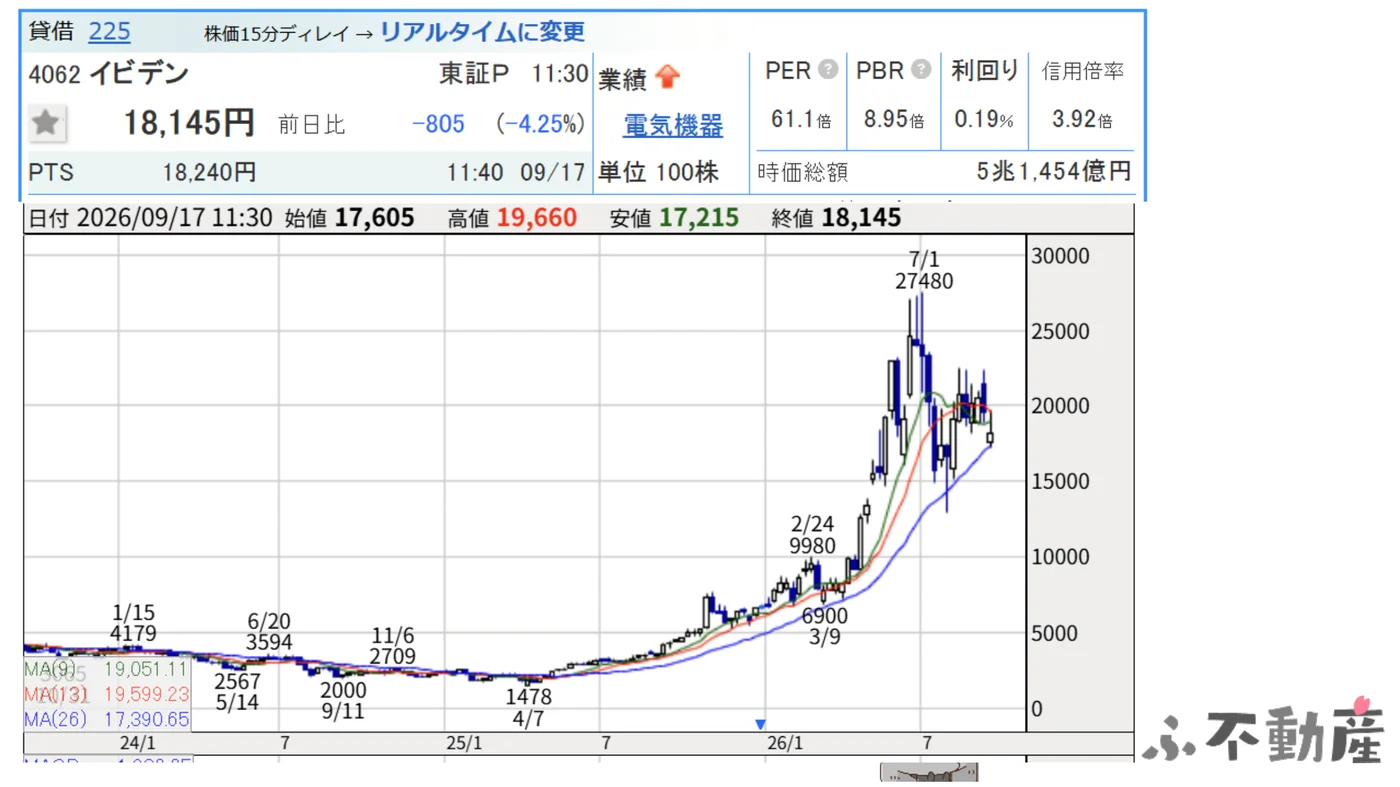1400x787 pixels.
Task: Click the 3/9 low label 6900
Action: [824, 616]
